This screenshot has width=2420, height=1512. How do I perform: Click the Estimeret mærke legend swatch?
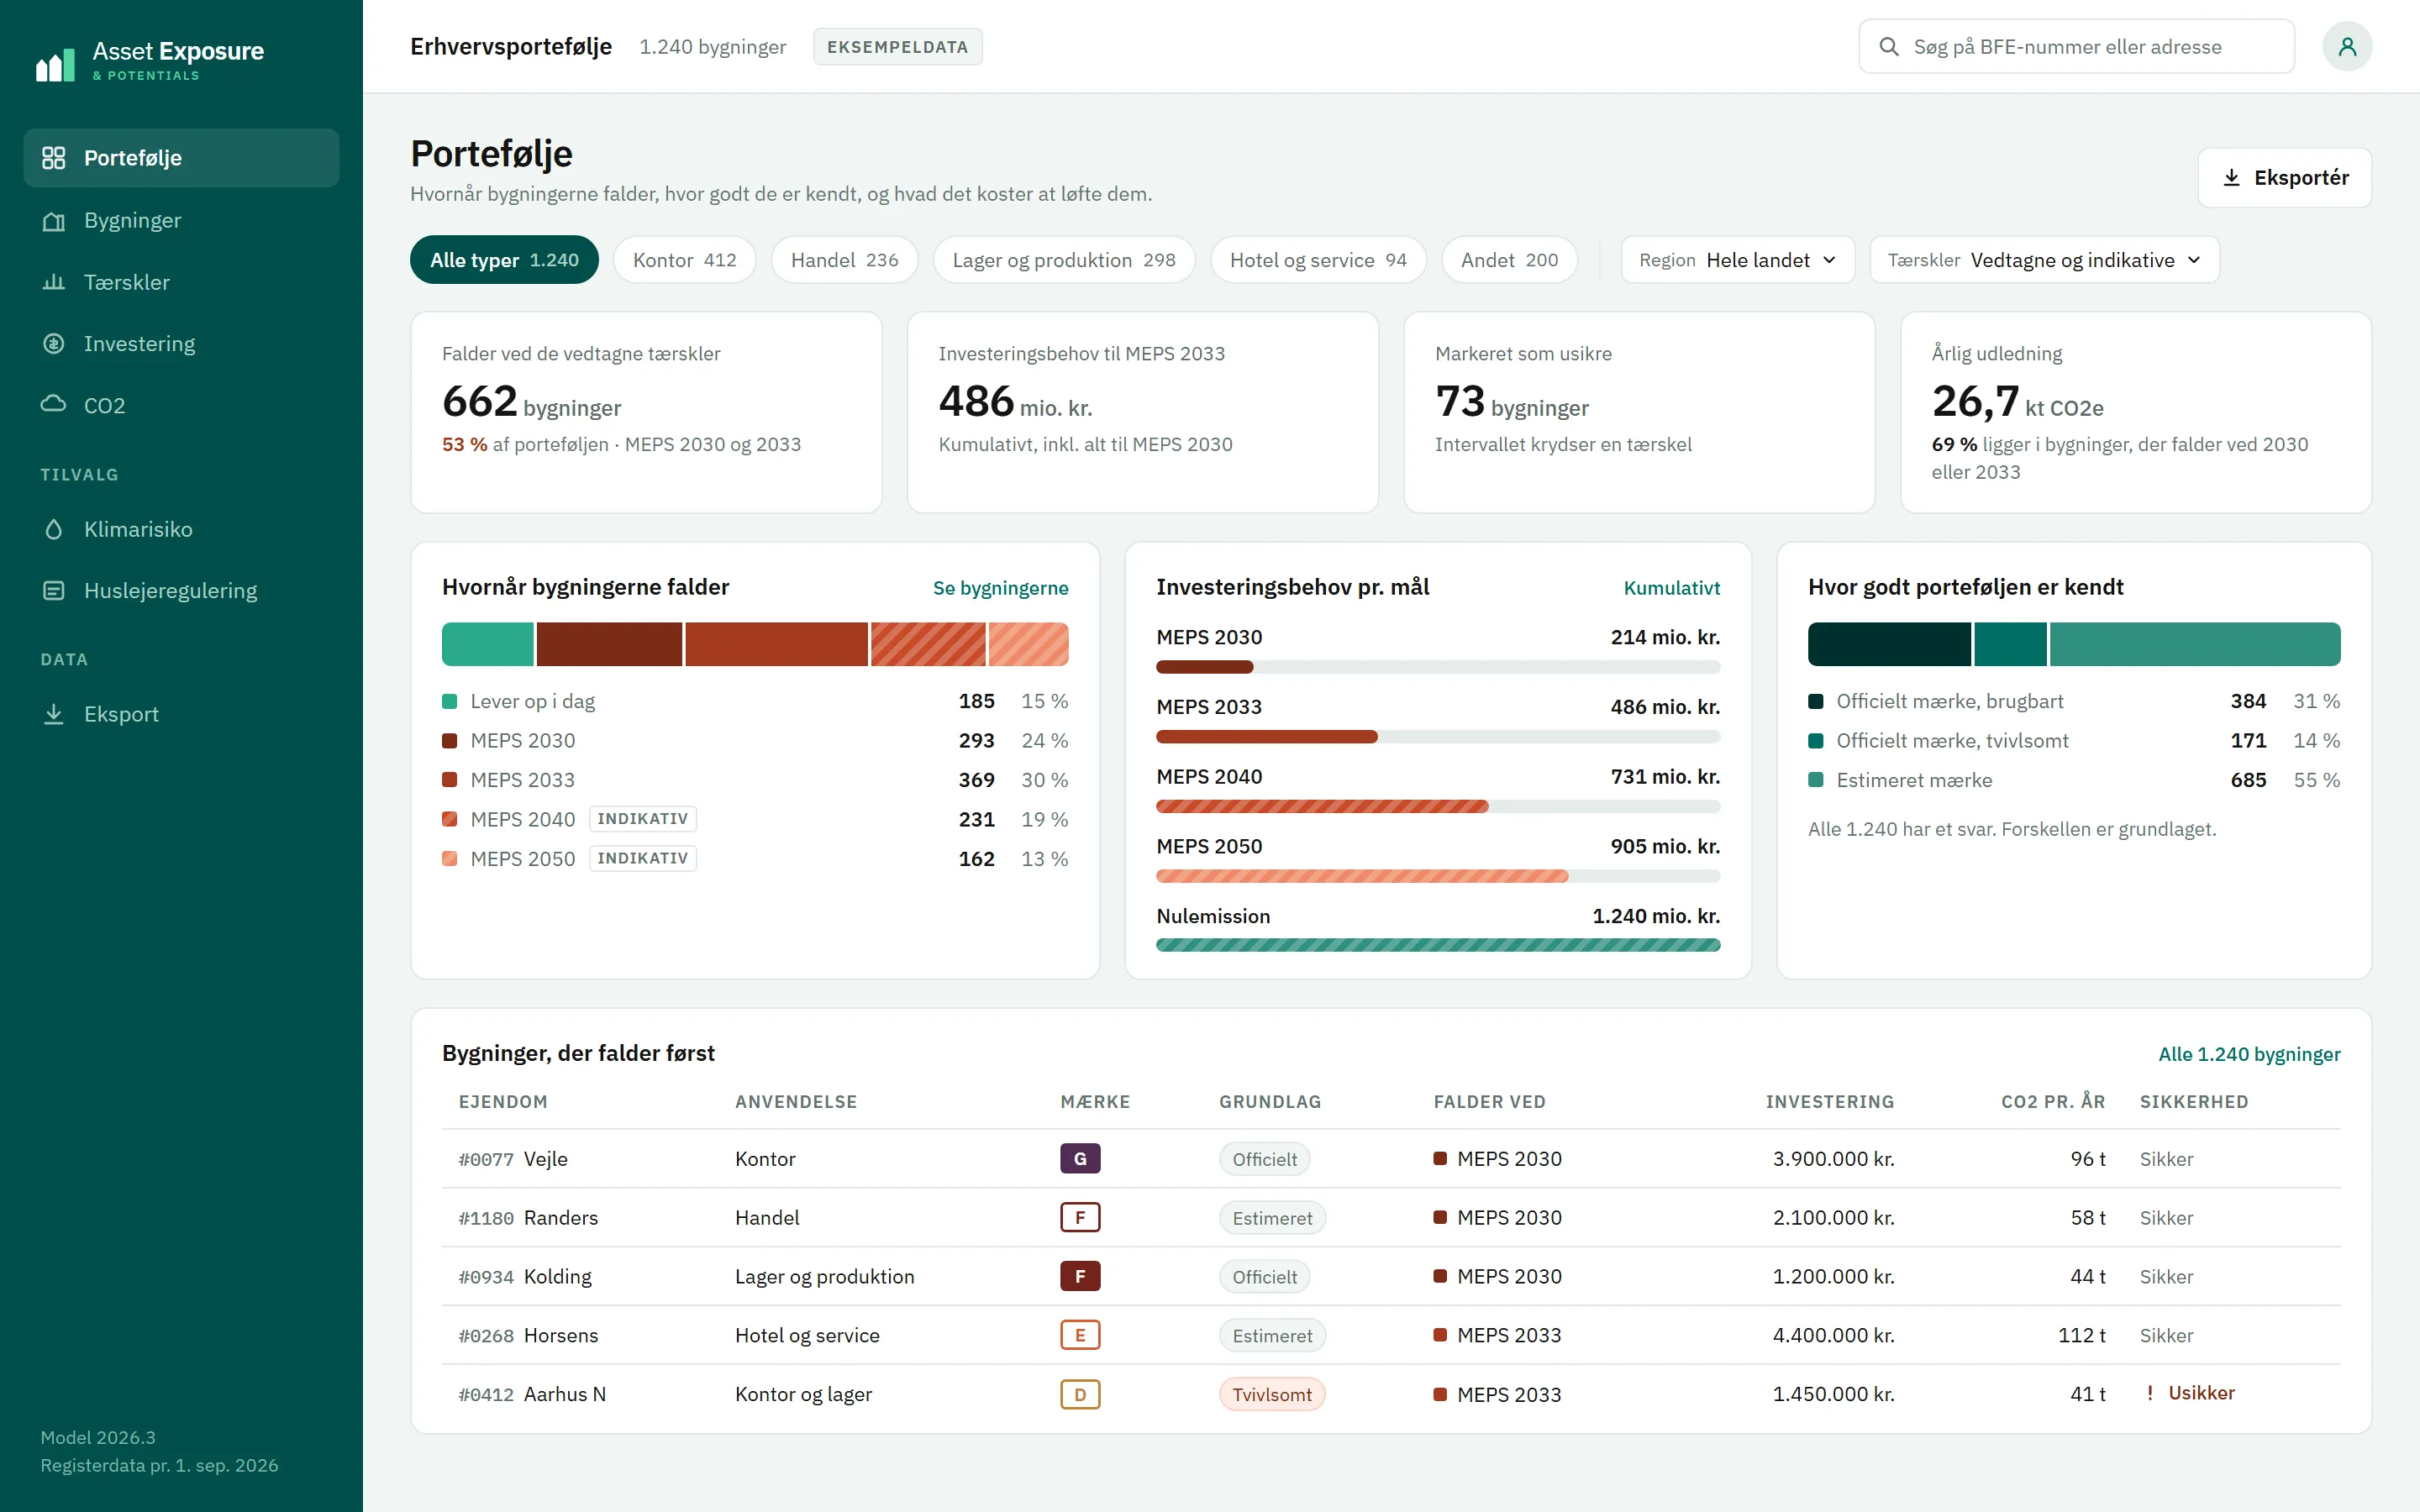[x=1816, y=780]
